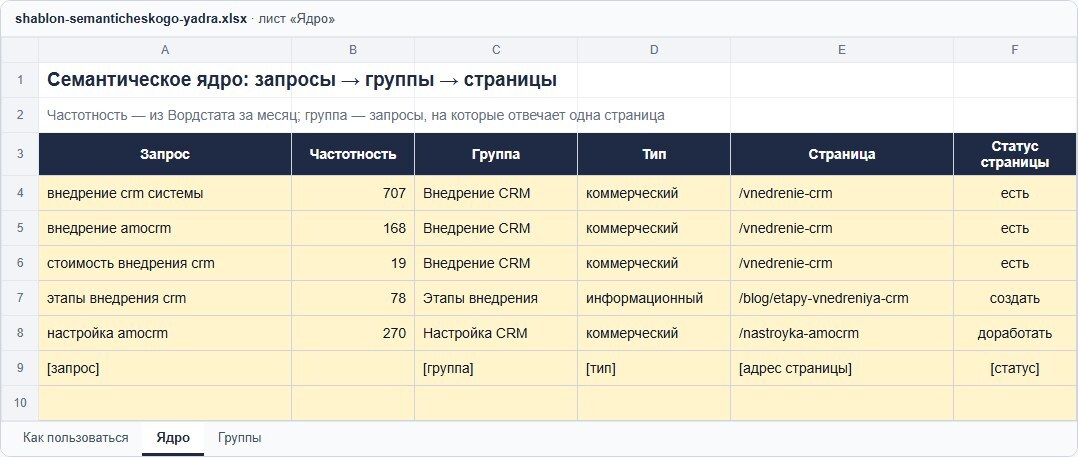Click frequency value 707
Viewport: 1078px width, 457px height.
coord(353,193)
